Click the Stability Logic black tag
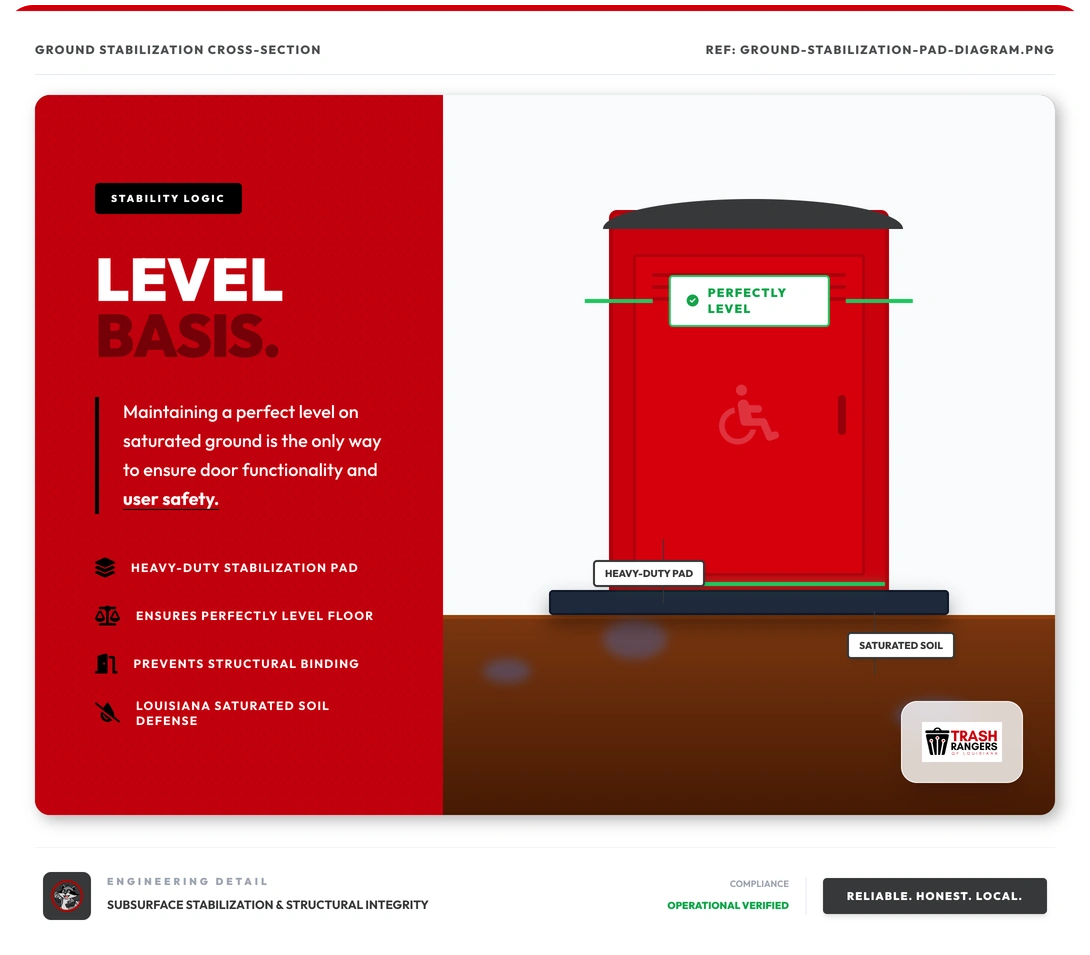 (x=168, y=199)
